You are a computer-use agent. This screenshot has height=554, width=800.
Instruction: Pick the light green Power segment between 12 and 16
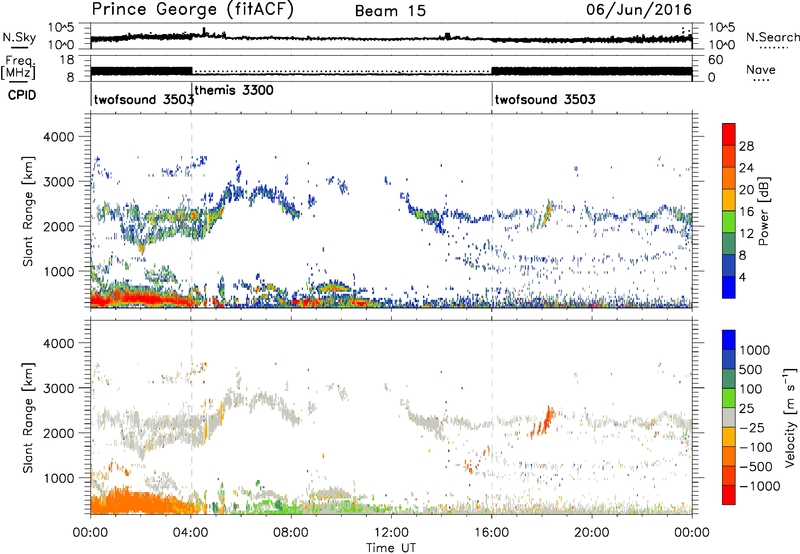point(729,222)
